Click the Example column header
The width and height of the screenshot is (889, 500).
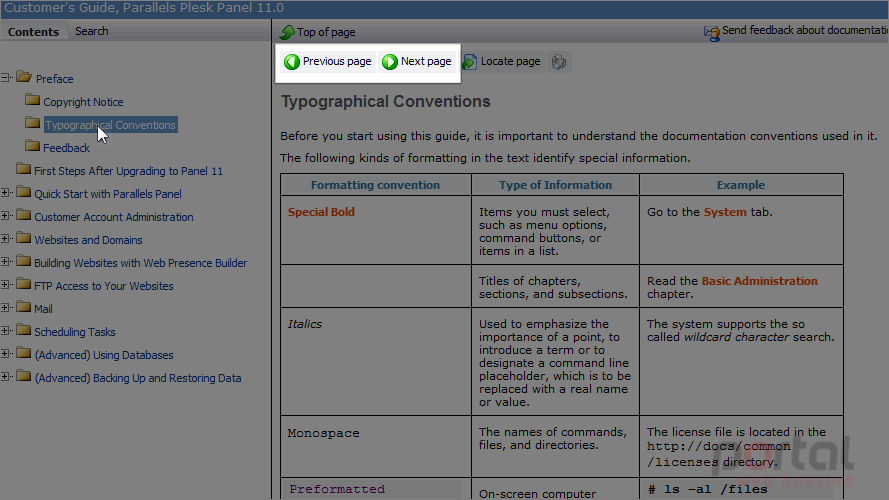coord(740,185)
